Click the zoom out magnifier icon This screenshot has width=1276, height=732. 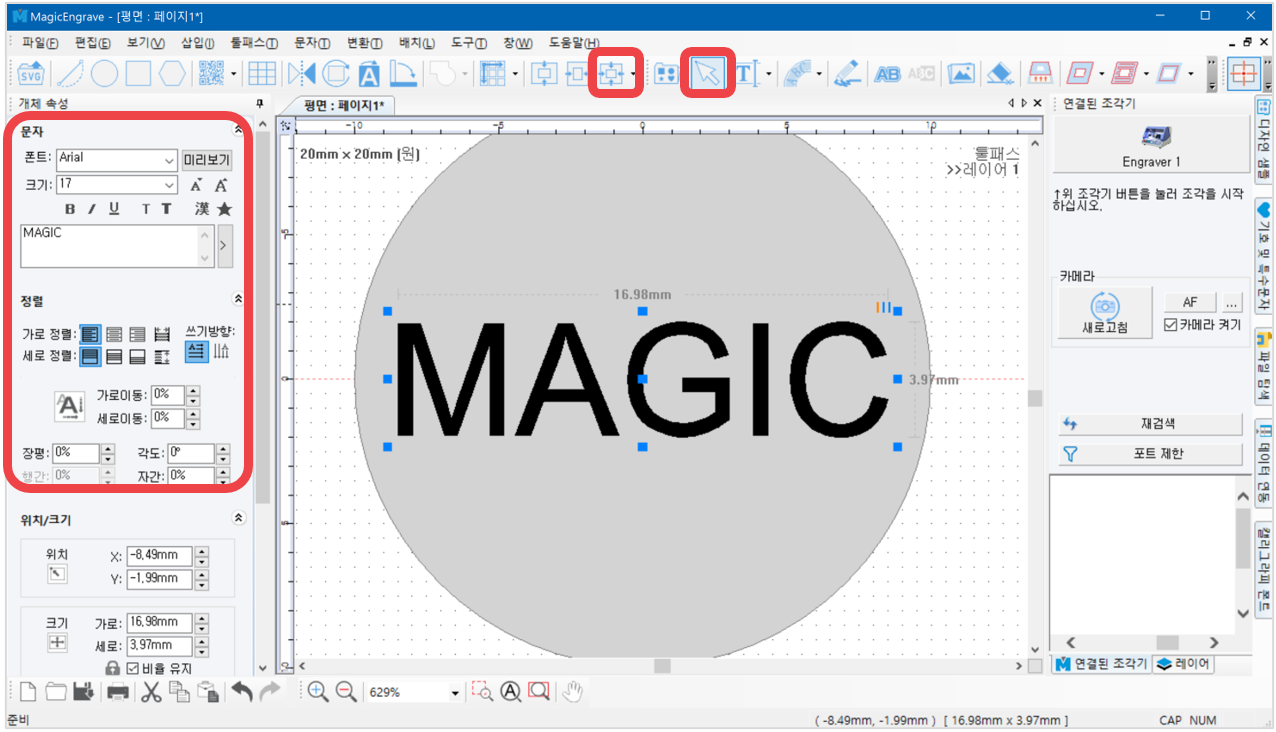[x=346, y=691]
